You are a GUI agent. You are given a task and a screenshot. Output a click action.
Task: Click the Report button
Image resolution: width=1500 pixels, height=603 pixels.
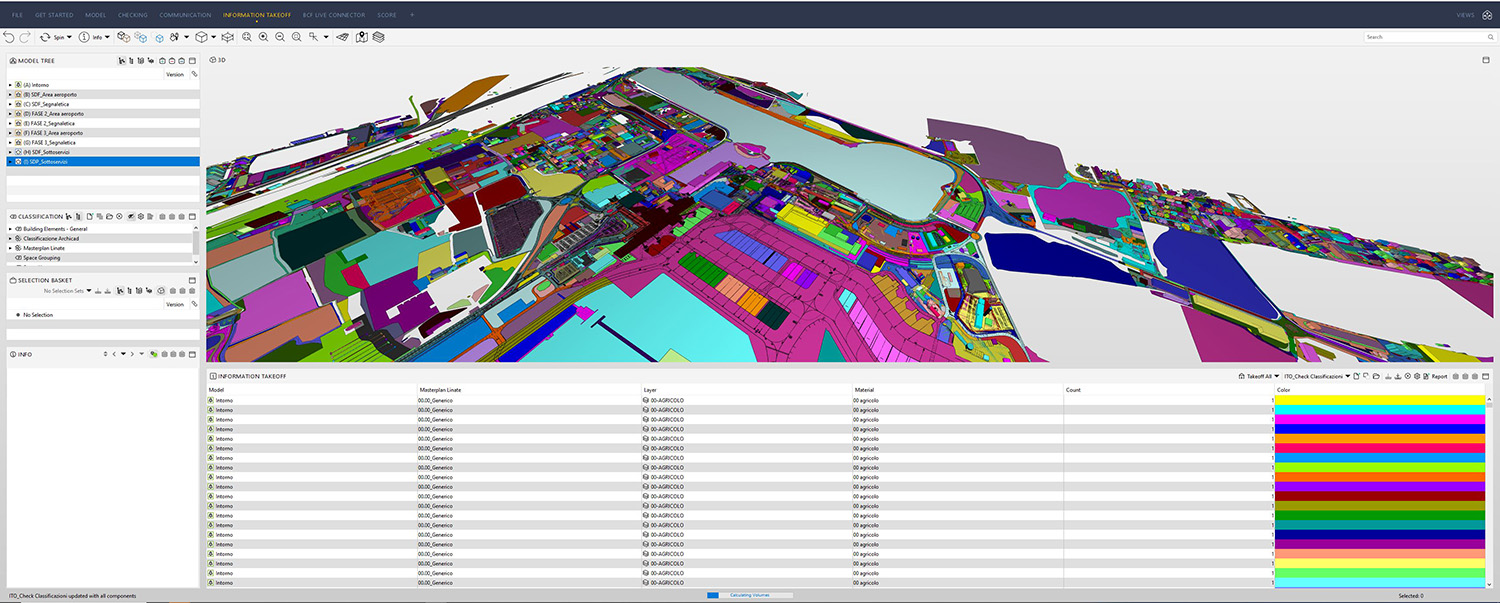coord(1435,376)
